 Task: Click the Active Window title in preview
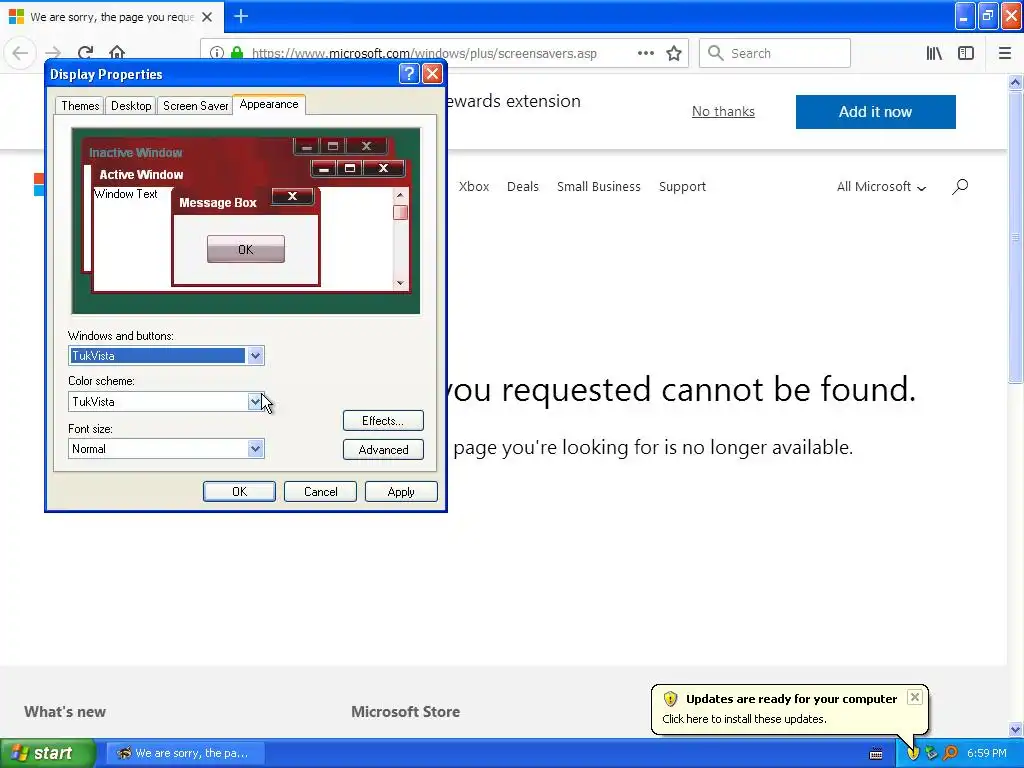coord(141,174)
